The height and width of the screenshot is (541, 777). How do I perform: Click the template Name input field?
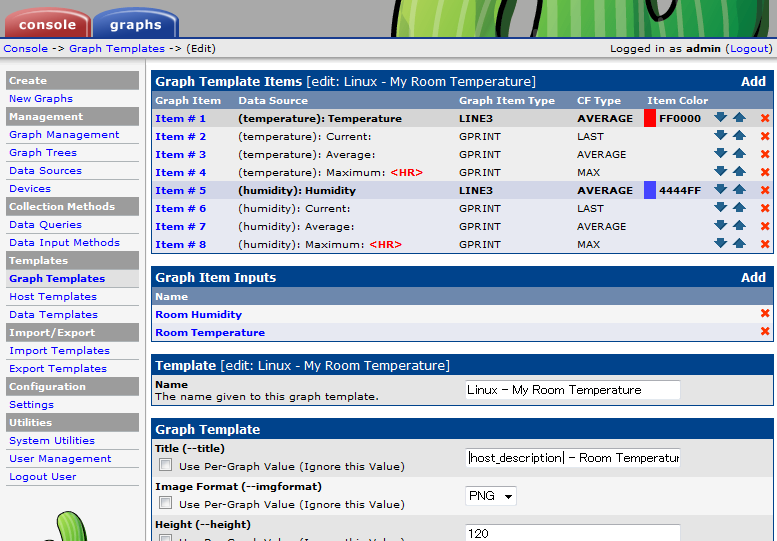coord(572,390)
